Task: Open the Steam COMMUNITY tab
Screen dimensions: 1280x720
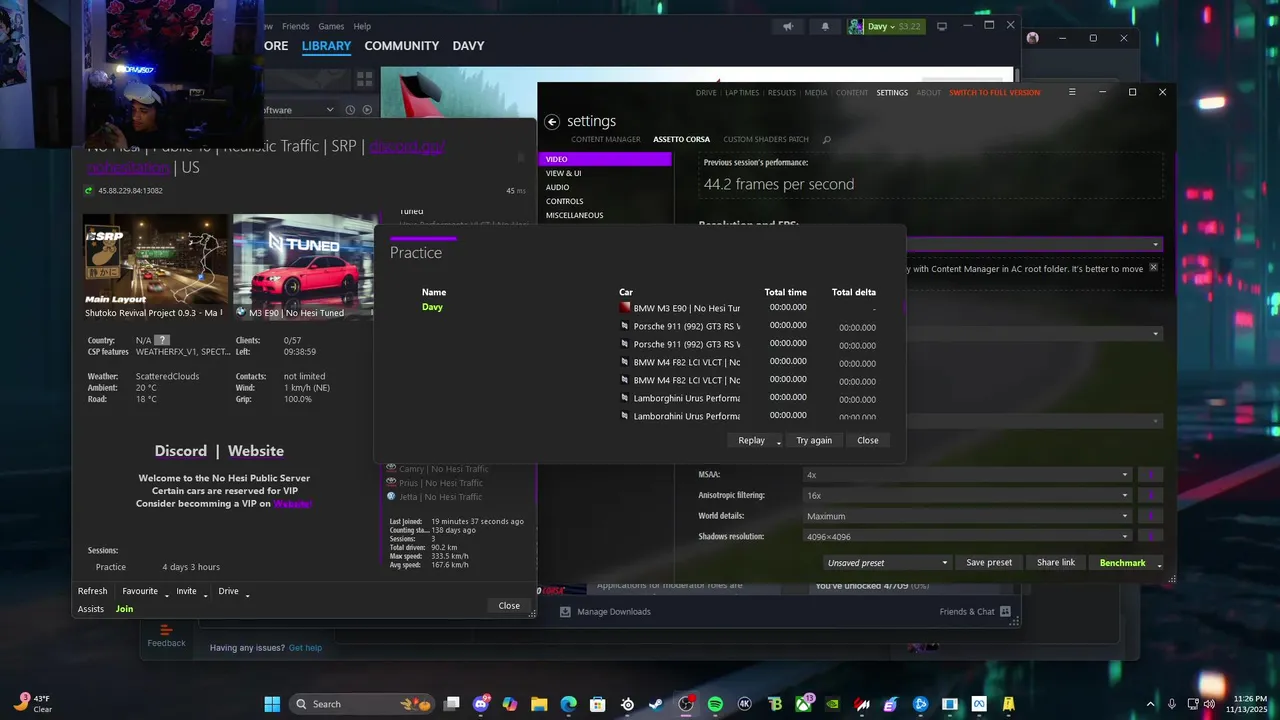Action: pos(401,46)
